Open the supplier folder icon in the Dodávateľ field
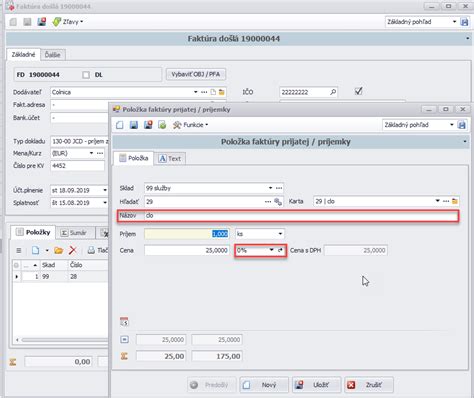Image resolution: width=474 pixels, height=398 pixels. [x=222, y=92]
